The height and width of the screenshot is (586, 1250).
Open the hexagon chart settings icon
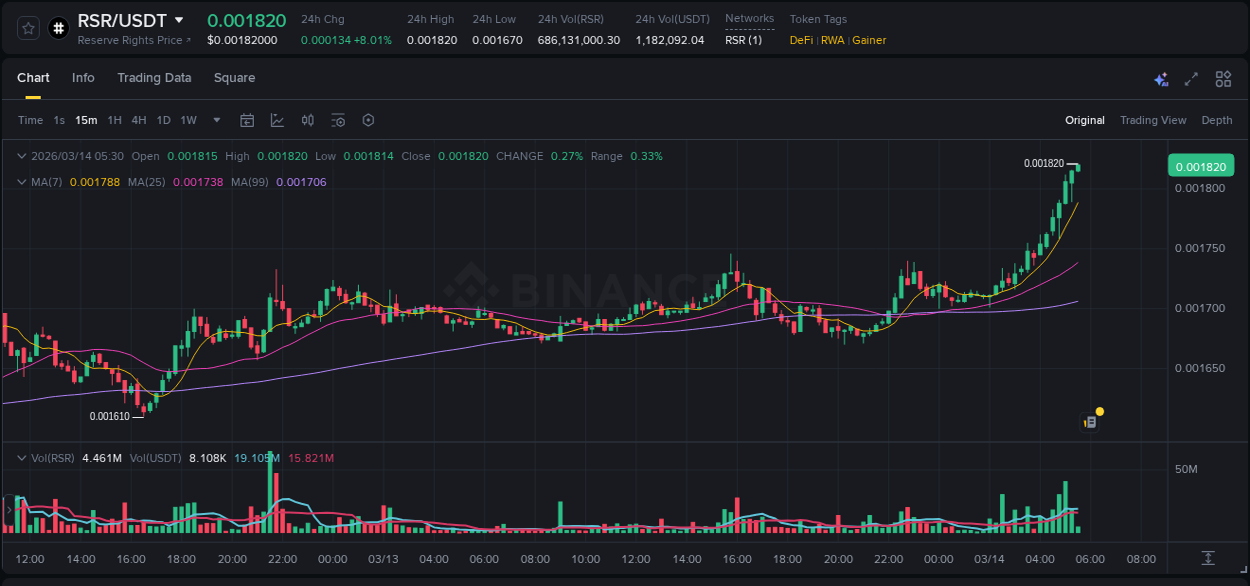(x=368, y=120)
